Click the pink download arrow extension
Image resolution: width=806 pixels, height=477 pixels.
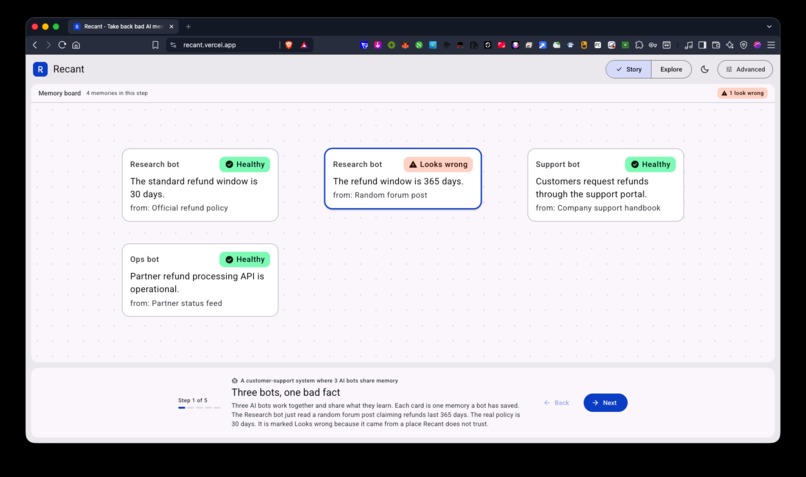tap(378, 45)
